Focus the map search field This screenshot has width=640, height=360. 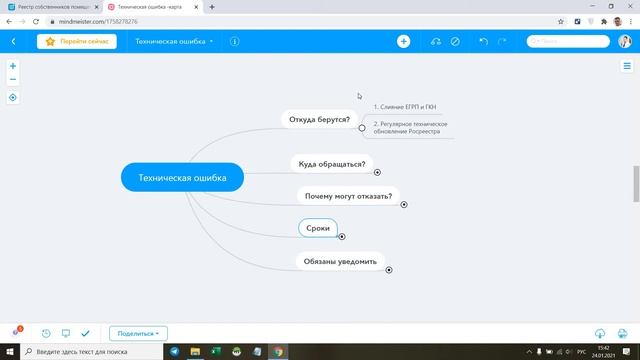(568, 41)
